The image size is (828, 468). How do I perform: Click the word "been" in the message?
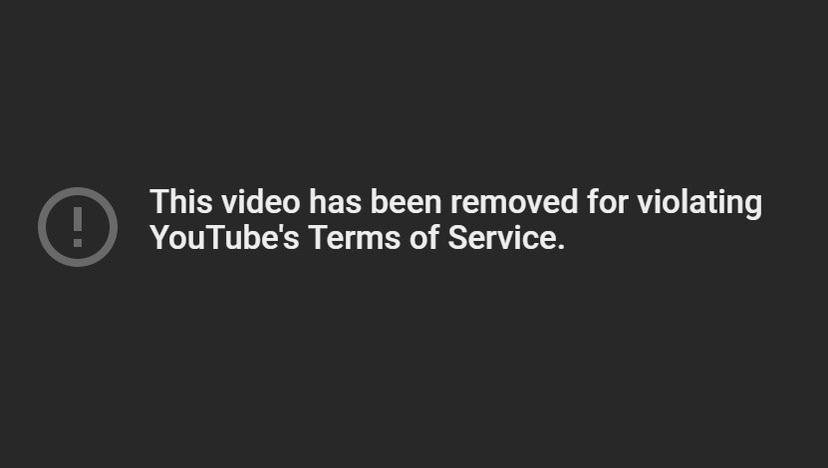406,202
